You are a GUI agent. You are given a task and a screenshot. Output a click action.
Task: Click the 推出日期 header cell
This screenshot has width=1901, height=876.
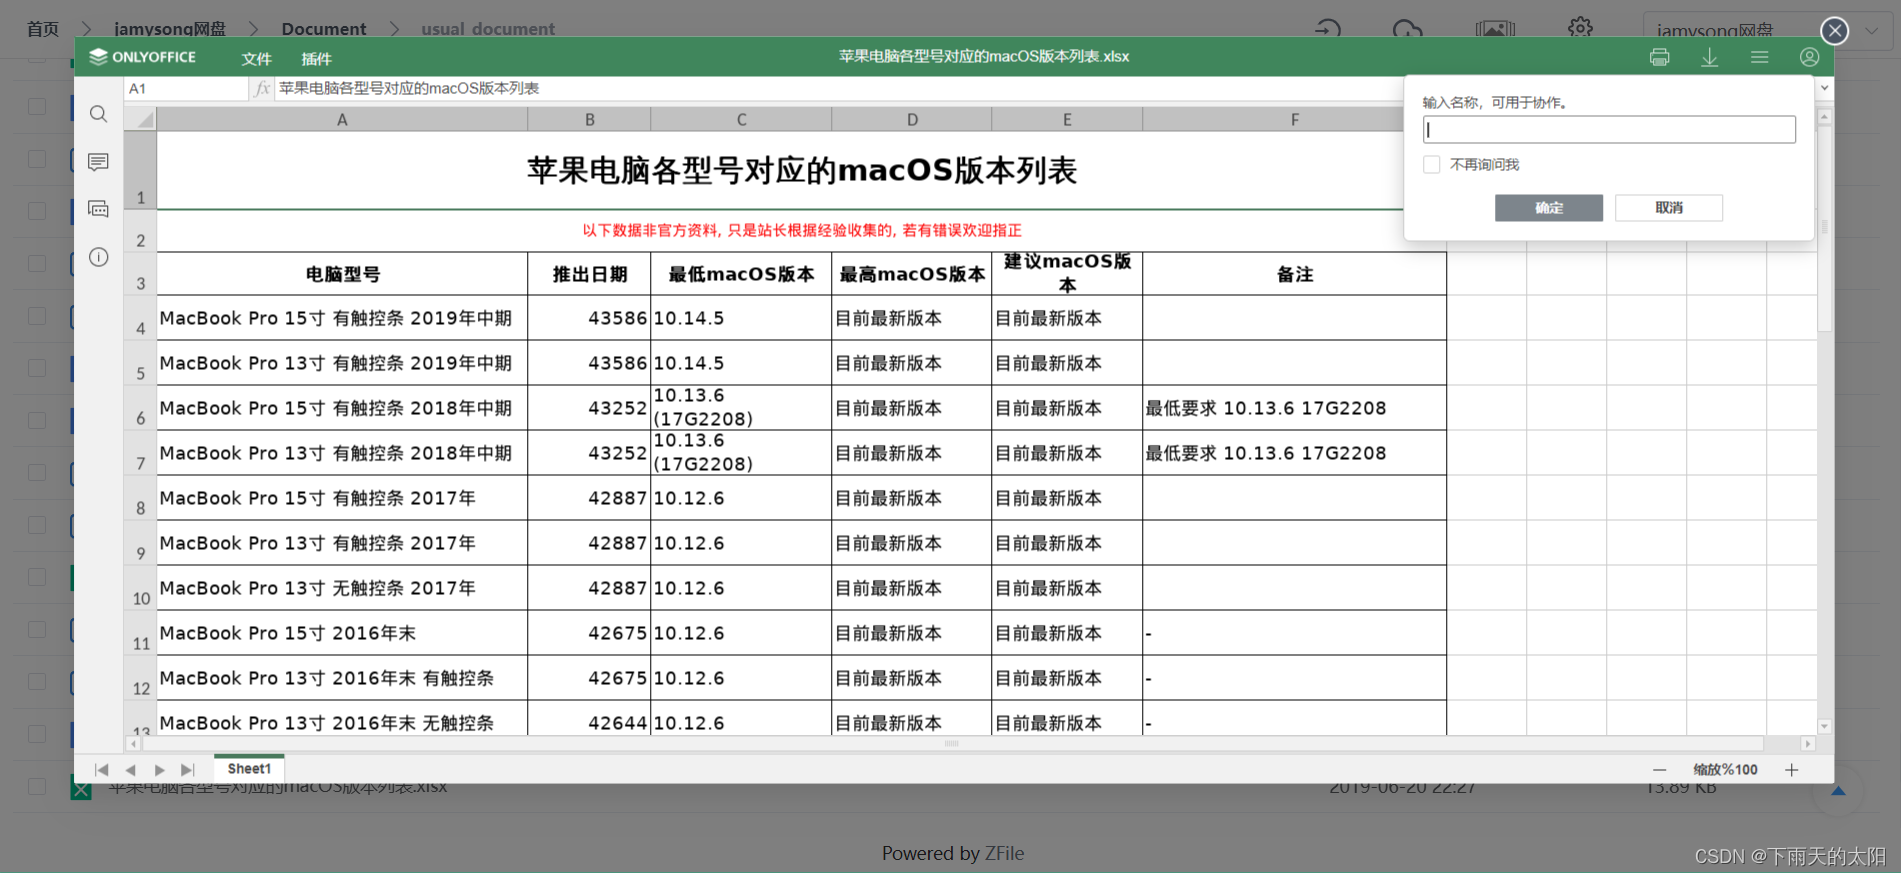point(589,274)
